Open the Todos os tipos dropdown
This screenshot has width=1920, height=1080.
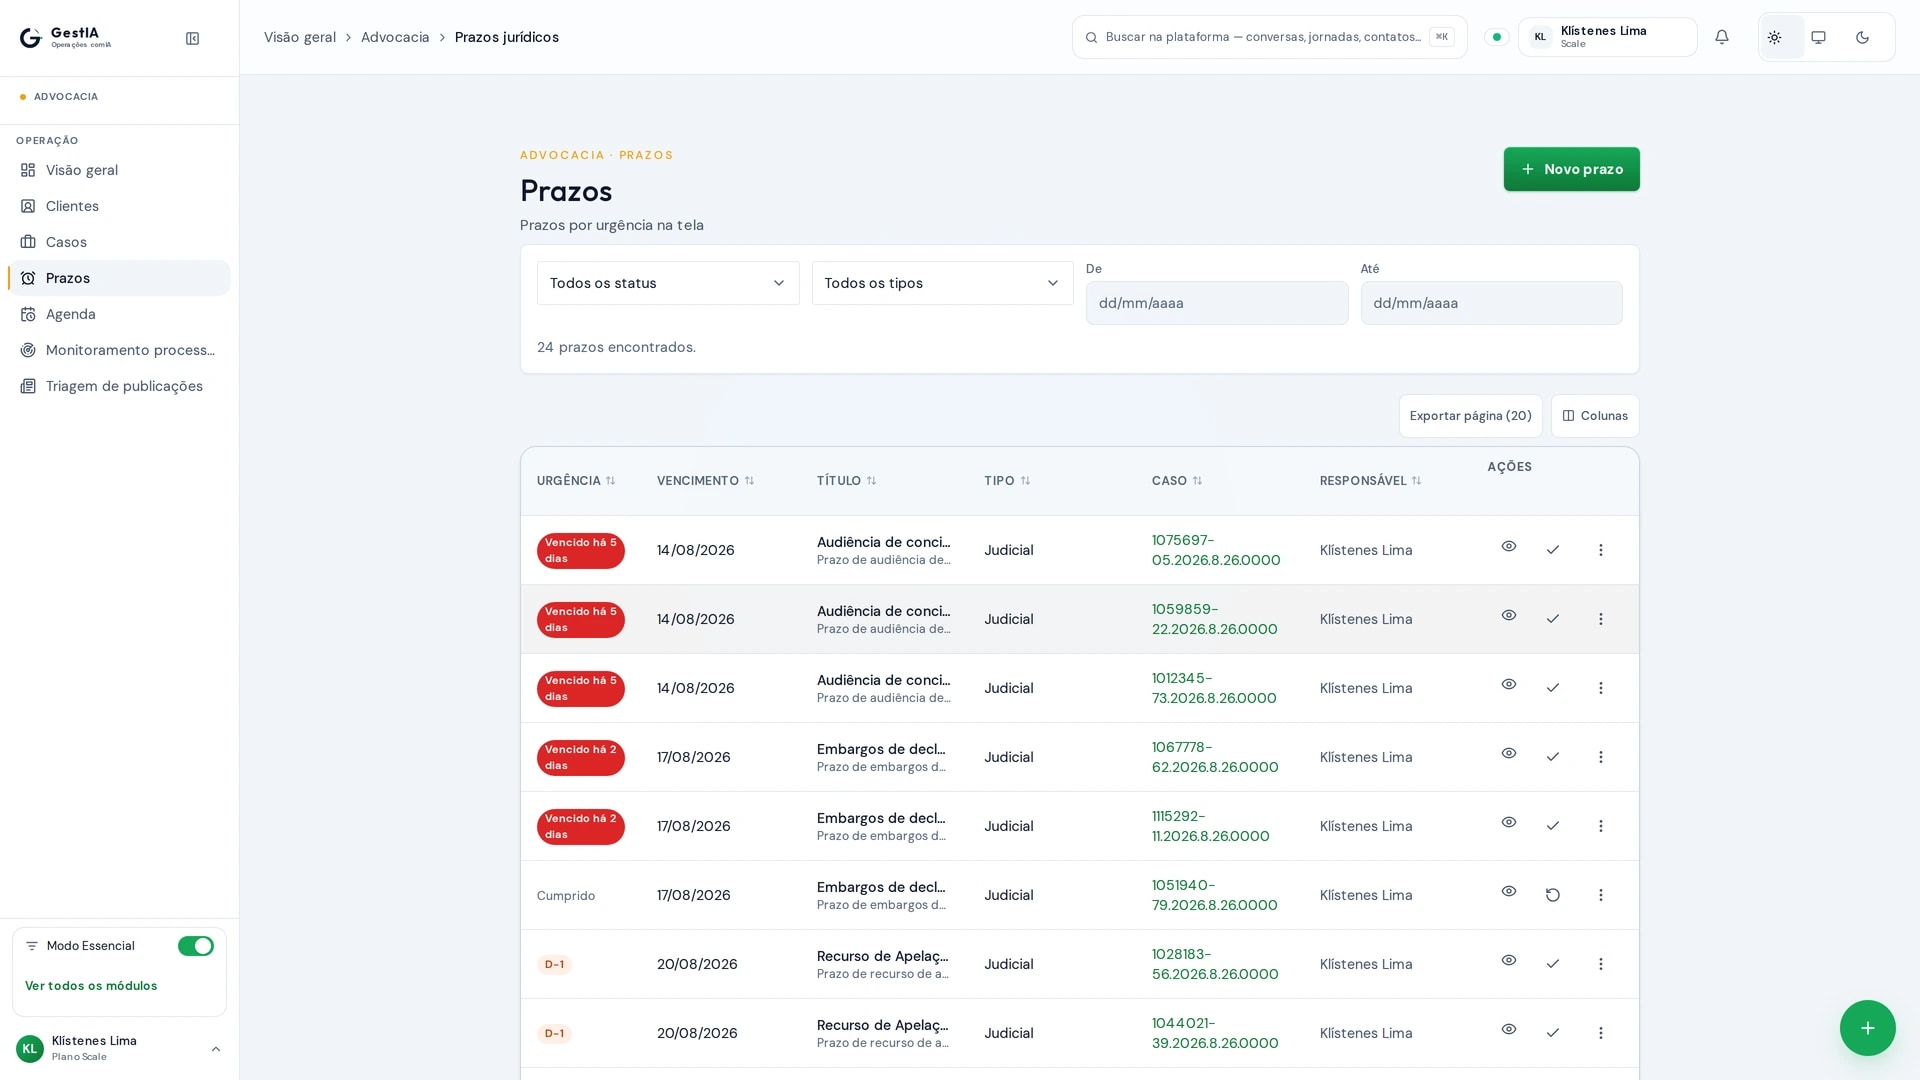(942, 283)
